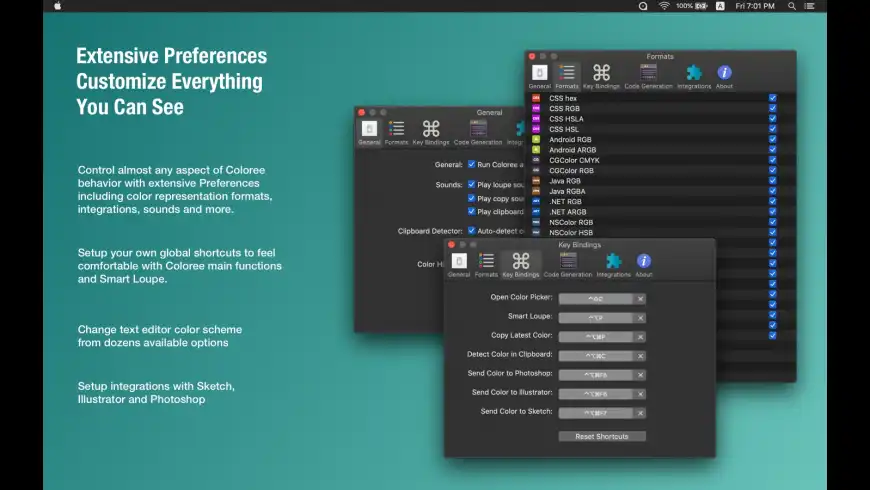Clear the Send Color to Photoshop shortcut
The image size is (870, 490).
tap(640, 375)
